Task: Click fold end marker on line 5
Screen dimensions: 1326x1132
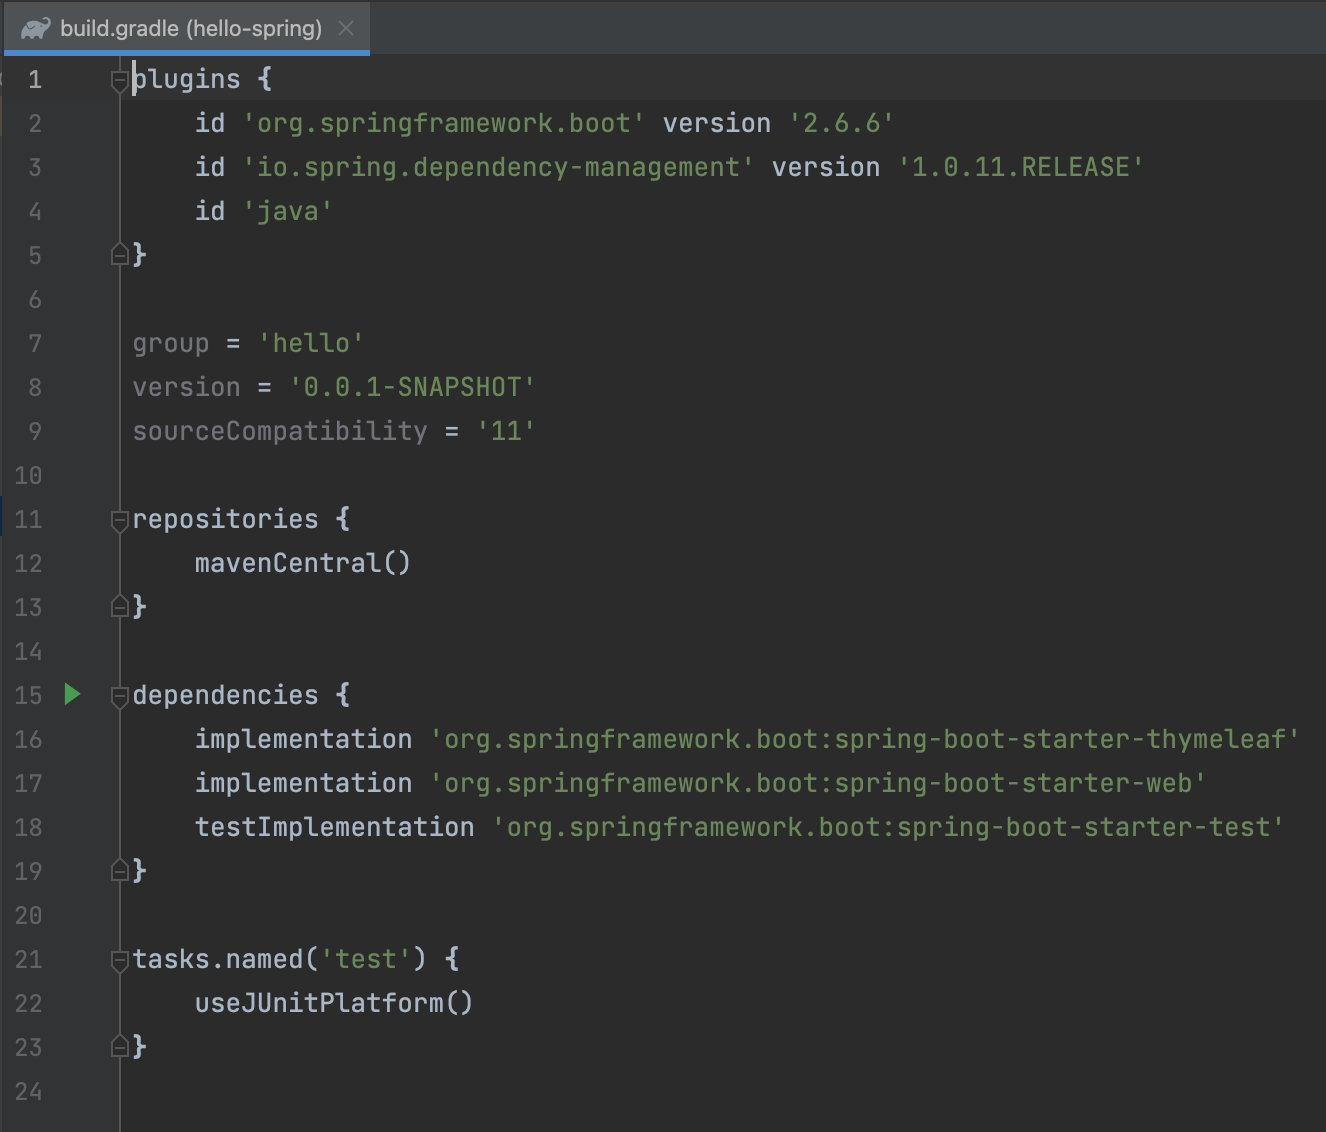Action: tap(119, 255)
